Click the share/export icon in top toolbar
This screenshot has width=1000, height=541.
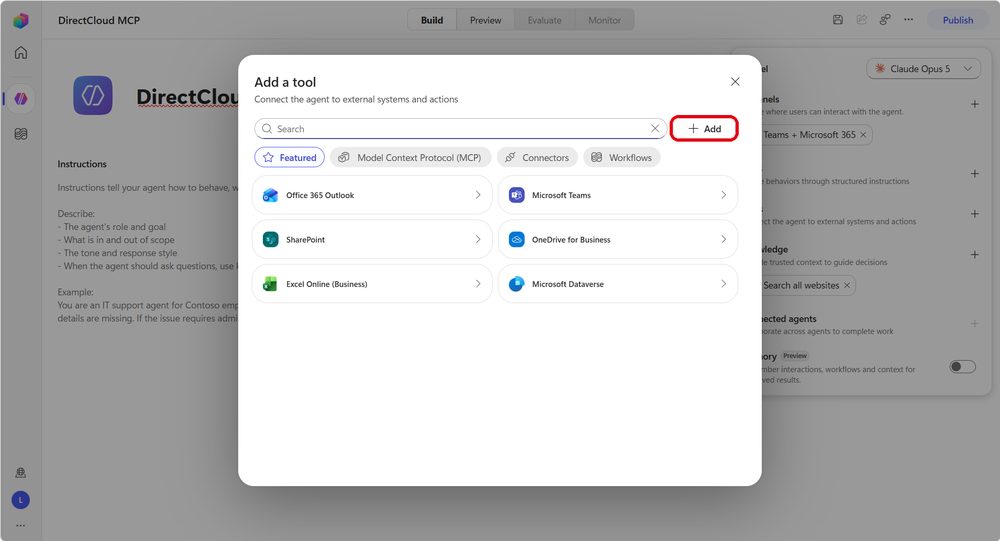click(862, 20)
